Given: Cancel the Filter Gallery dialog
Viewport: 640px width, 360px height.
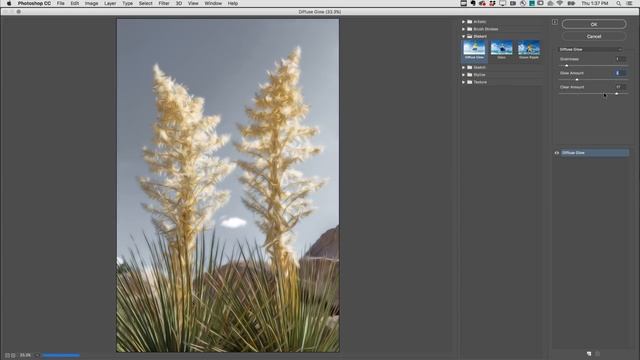Looking at the screenshot, I should (594, 36).
